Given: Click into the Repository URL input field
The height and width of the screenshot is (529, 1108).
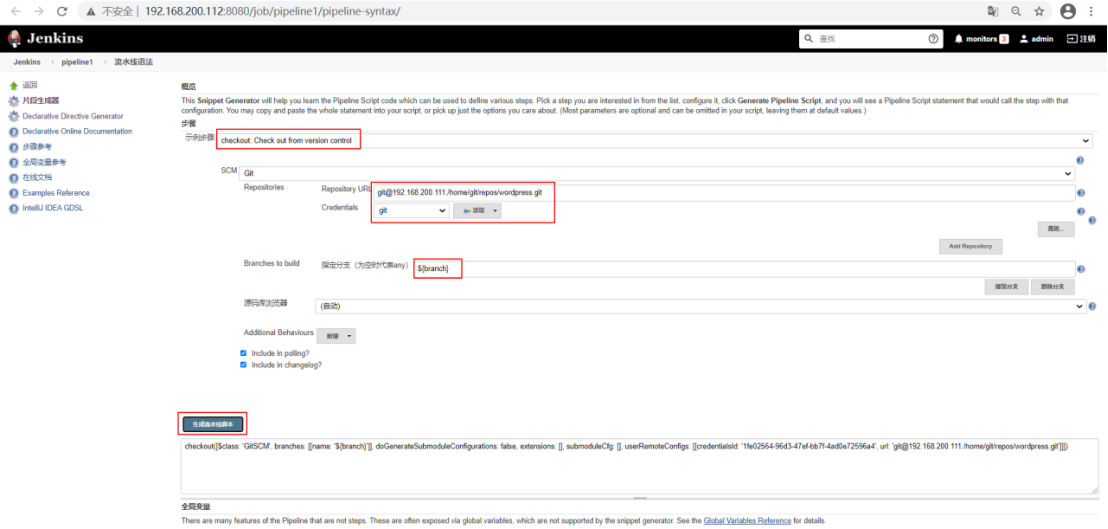Looking at the screenshot, I should tap(724, 193).
